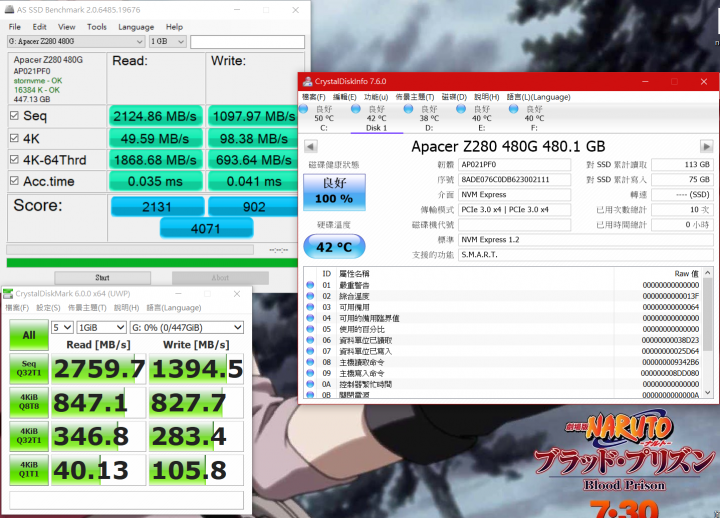Select the Disk 1 status icon 42 °C

pos(356,109)
